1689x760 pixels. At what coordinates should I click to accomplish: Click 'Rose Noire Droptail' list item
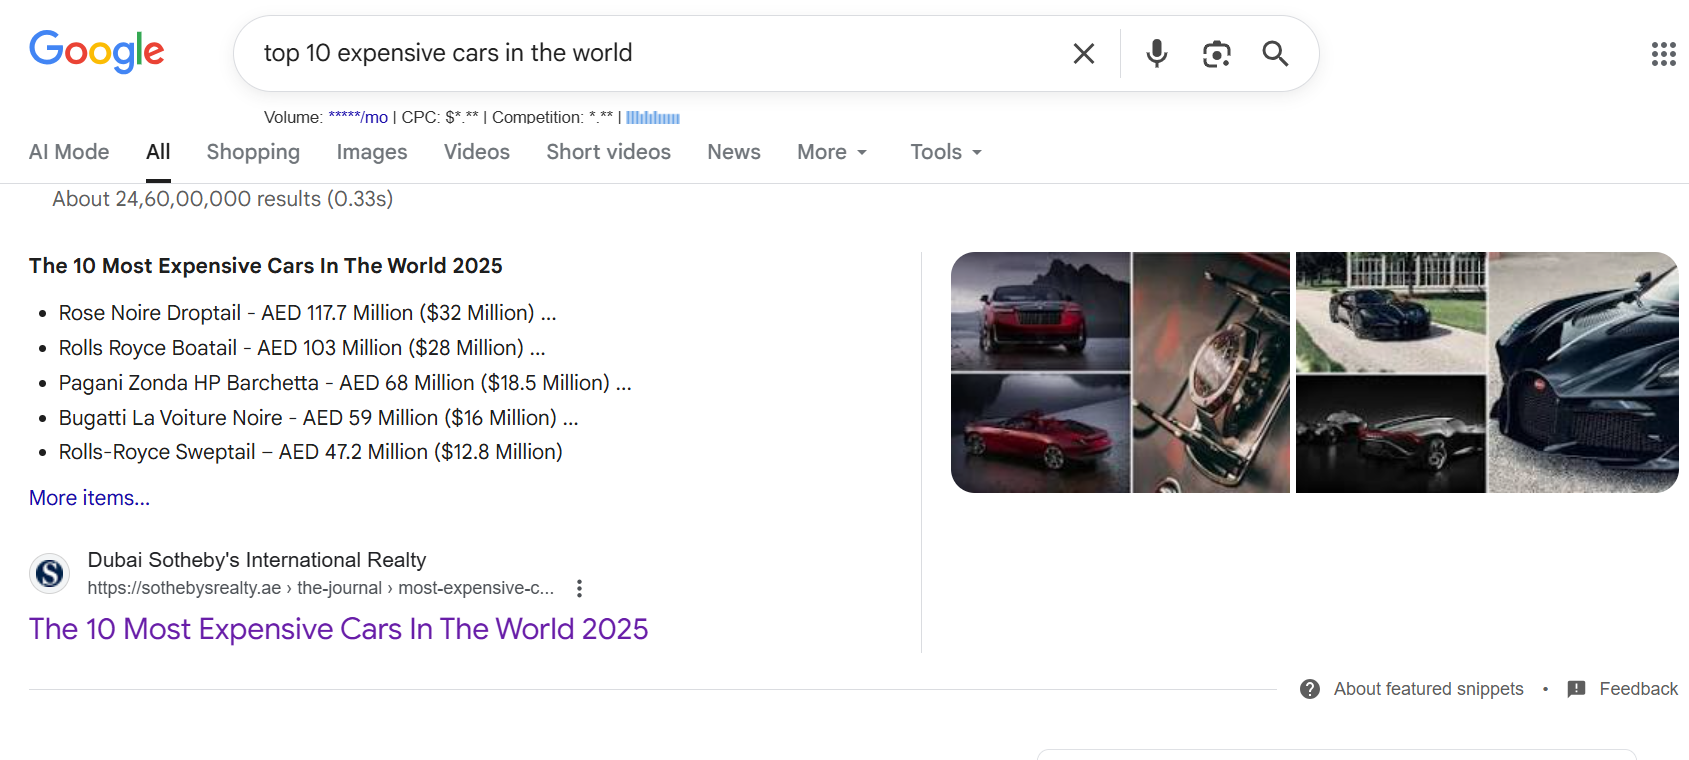[x=307, y=313]
